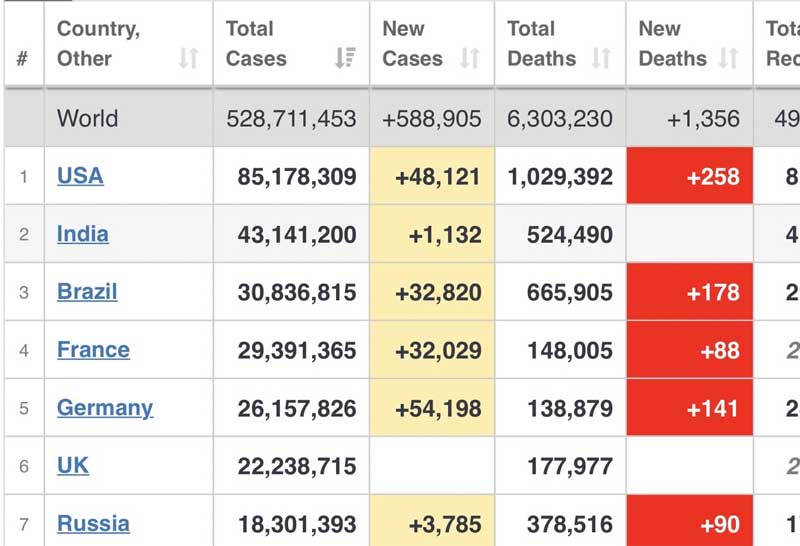This screenshot has width=800, height=546.
Task: Select USA new deaths red cell
Action: pos(690,177)
